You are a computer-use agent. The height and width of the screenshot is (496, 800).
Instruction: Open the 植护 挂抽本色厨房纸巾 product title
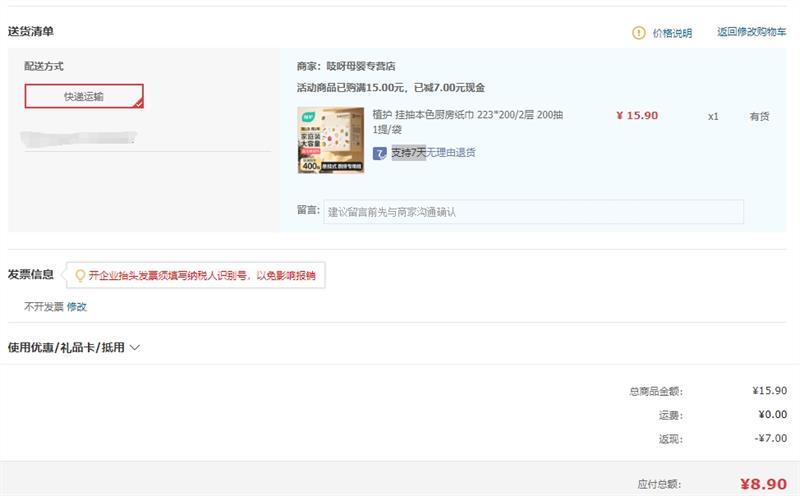[x=467, y=122]
